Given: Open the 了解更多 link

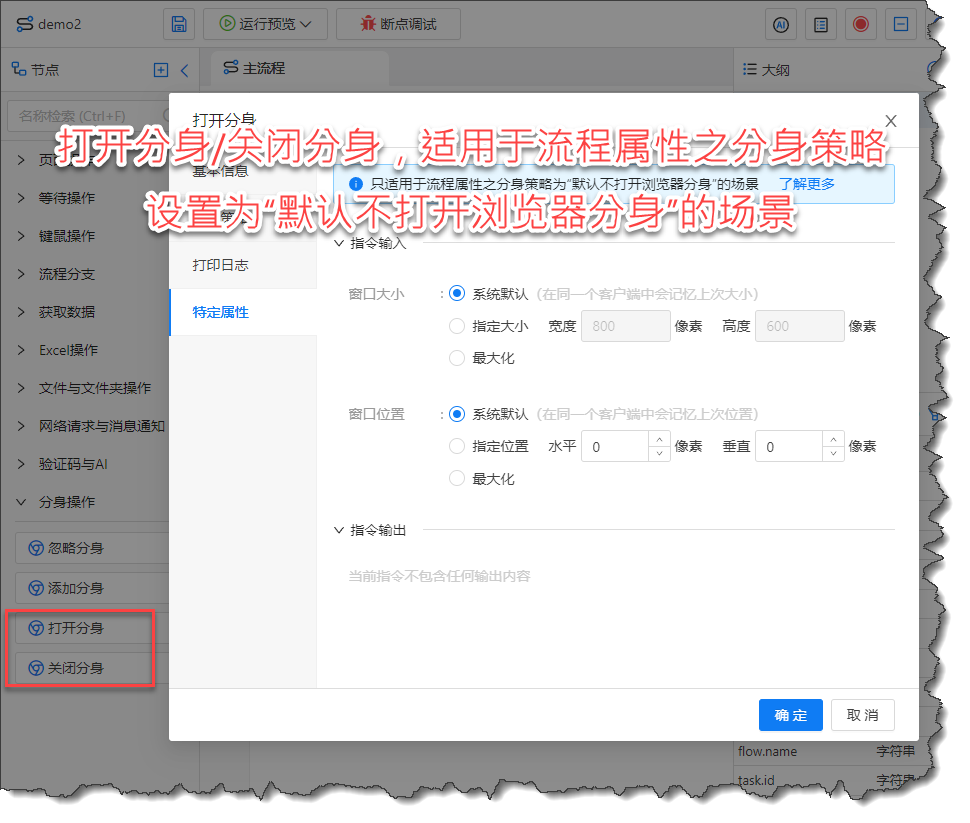Looking at the screenshot, I should [807, 184].
